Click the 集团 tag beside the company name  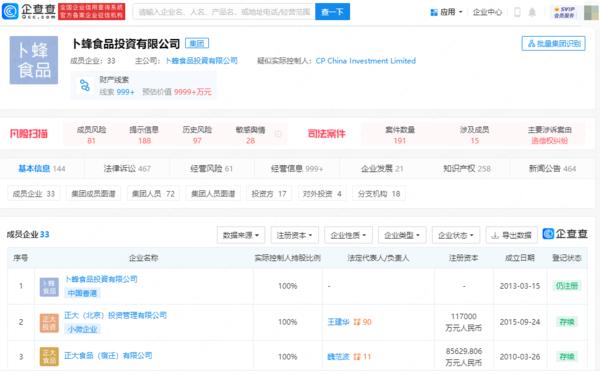197,44
